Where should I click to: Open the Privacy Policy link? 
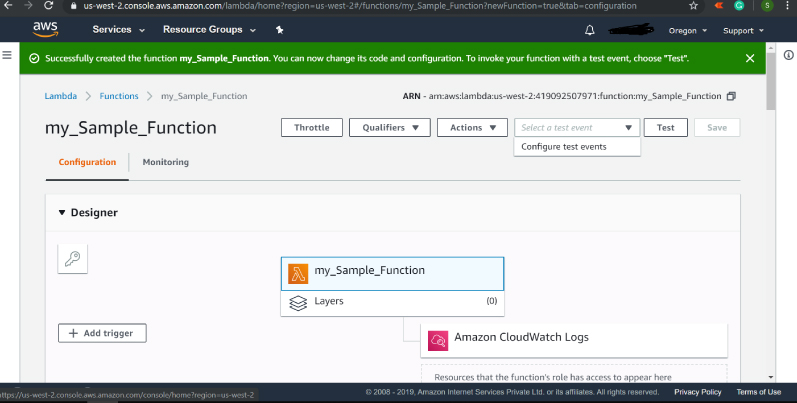click(697, 392)
